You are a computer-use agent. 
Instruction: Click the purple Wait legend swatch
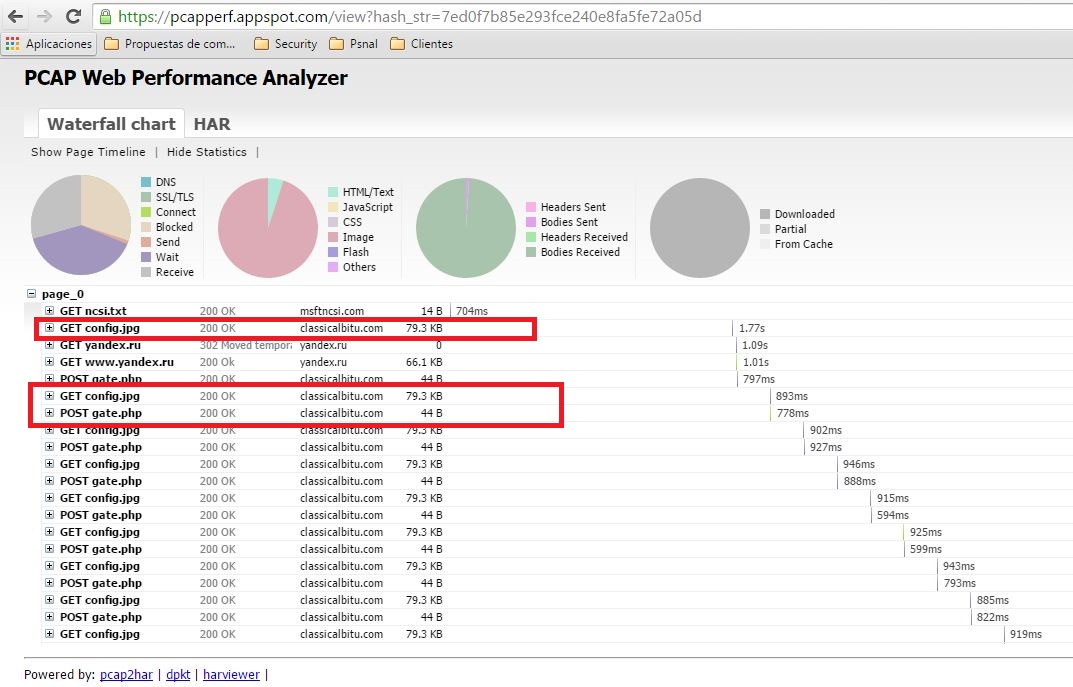tap(146, 257)
